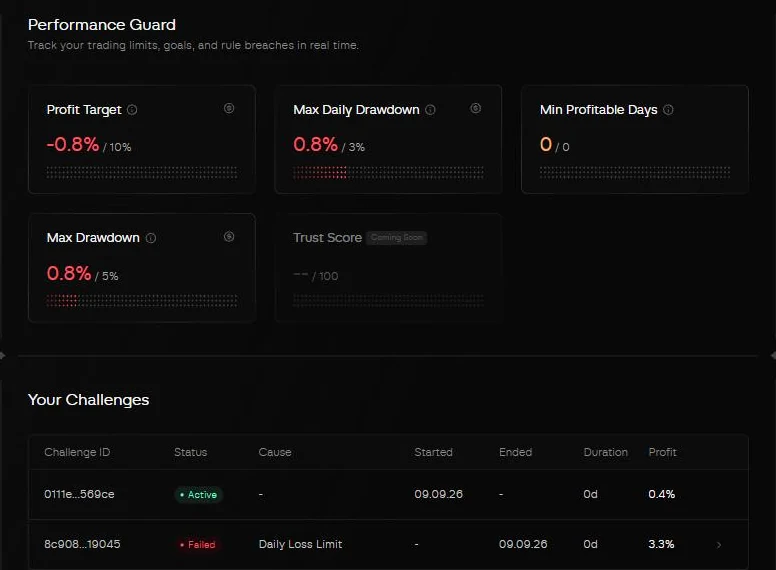
Task: Sort by the Profit column header
Action: click(662, 452)
